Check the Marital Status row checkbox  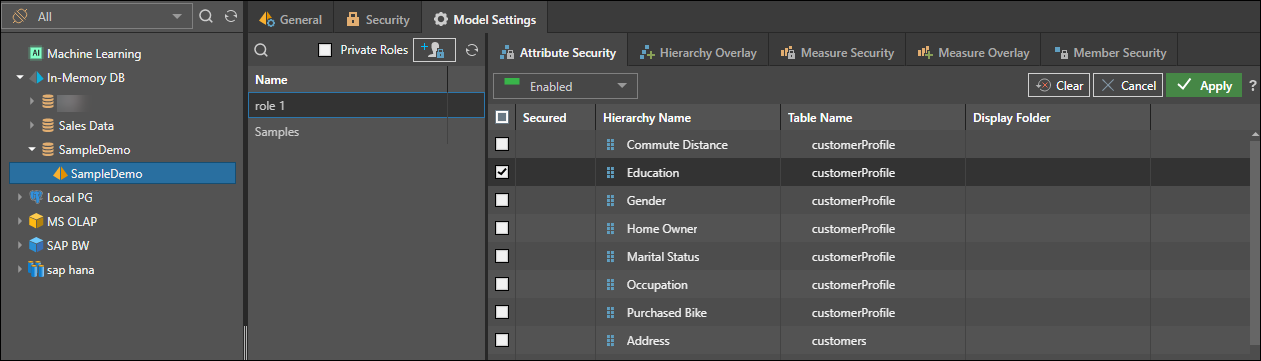[502, 256]
